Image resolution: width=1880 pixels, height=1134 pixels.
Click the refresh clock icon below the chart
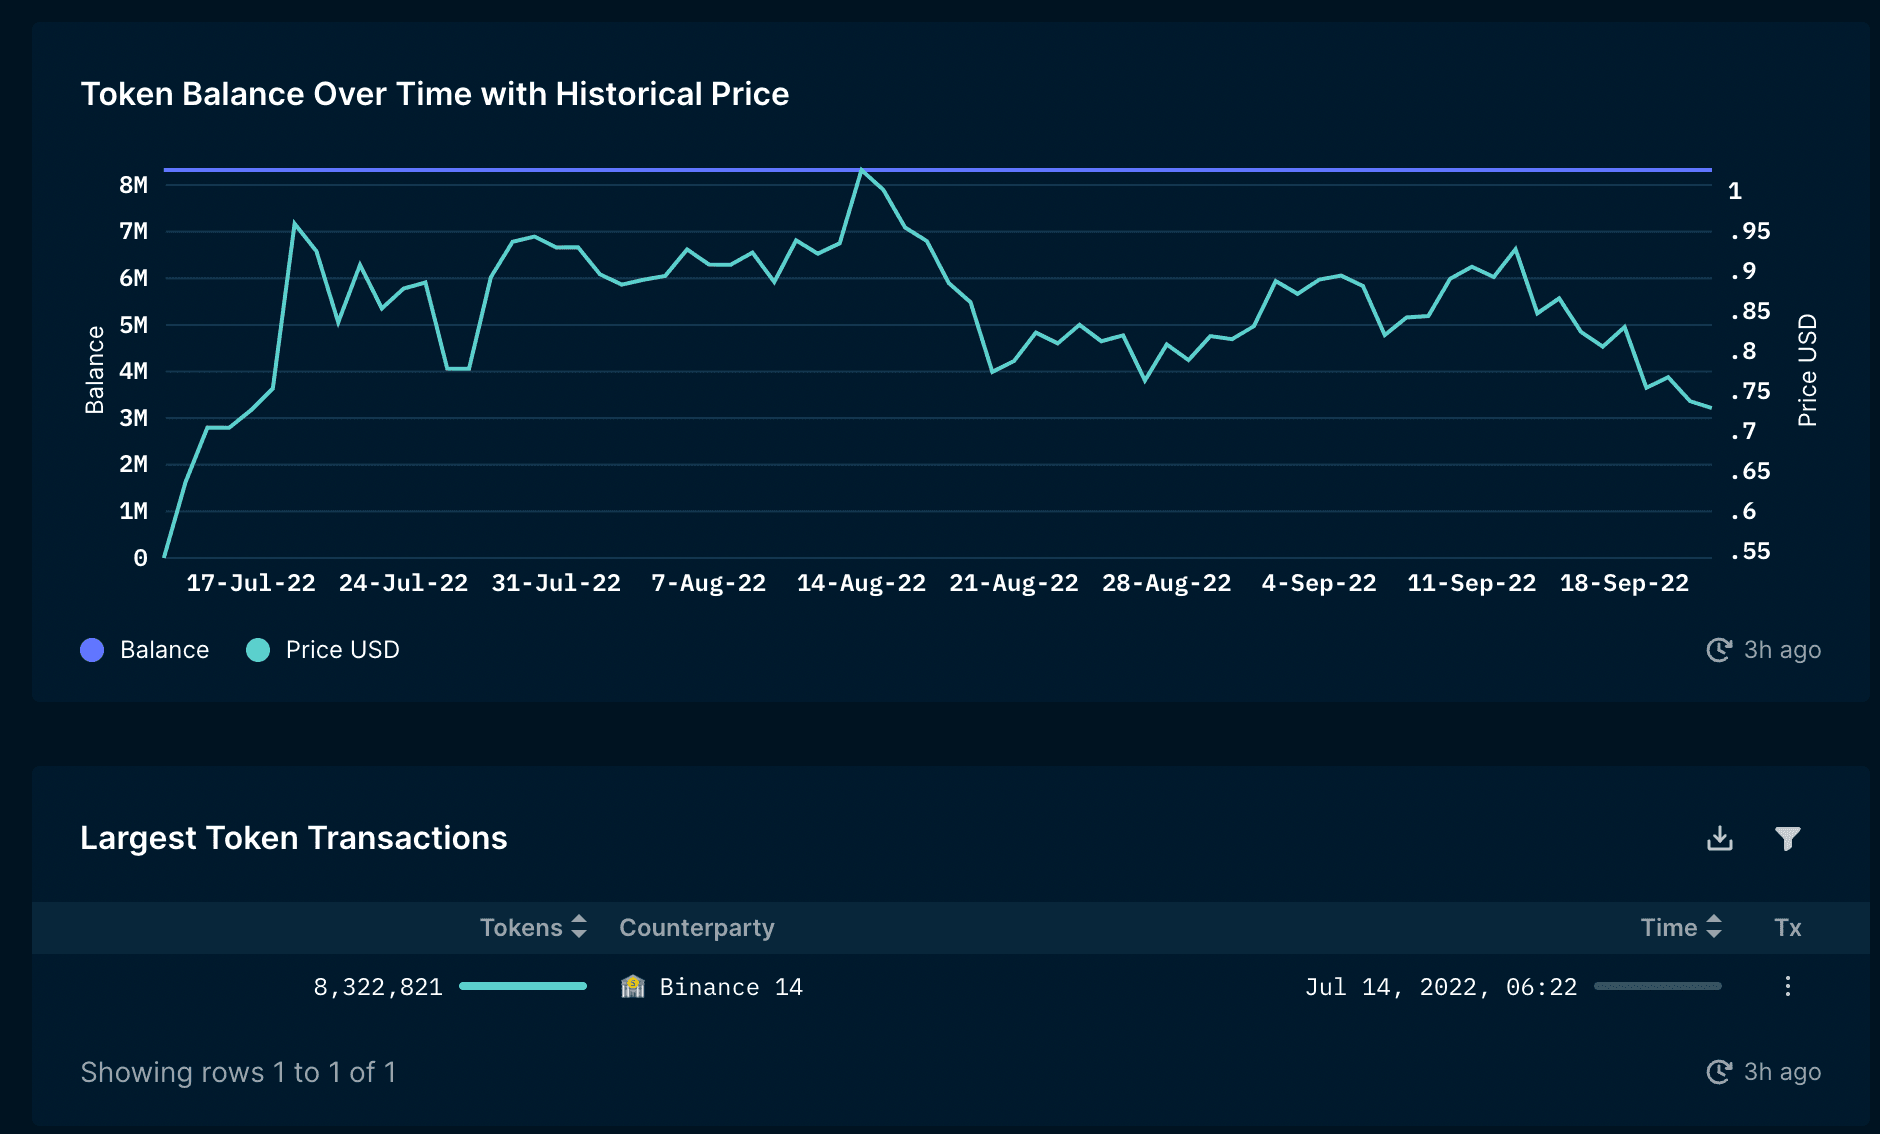point(1717,649)
